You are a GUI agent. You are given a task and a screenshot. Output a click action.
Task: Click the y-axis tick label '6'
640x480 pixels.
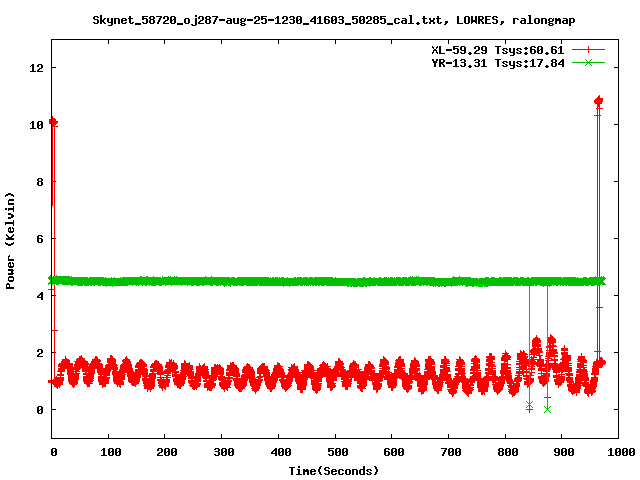coord(40,239)
